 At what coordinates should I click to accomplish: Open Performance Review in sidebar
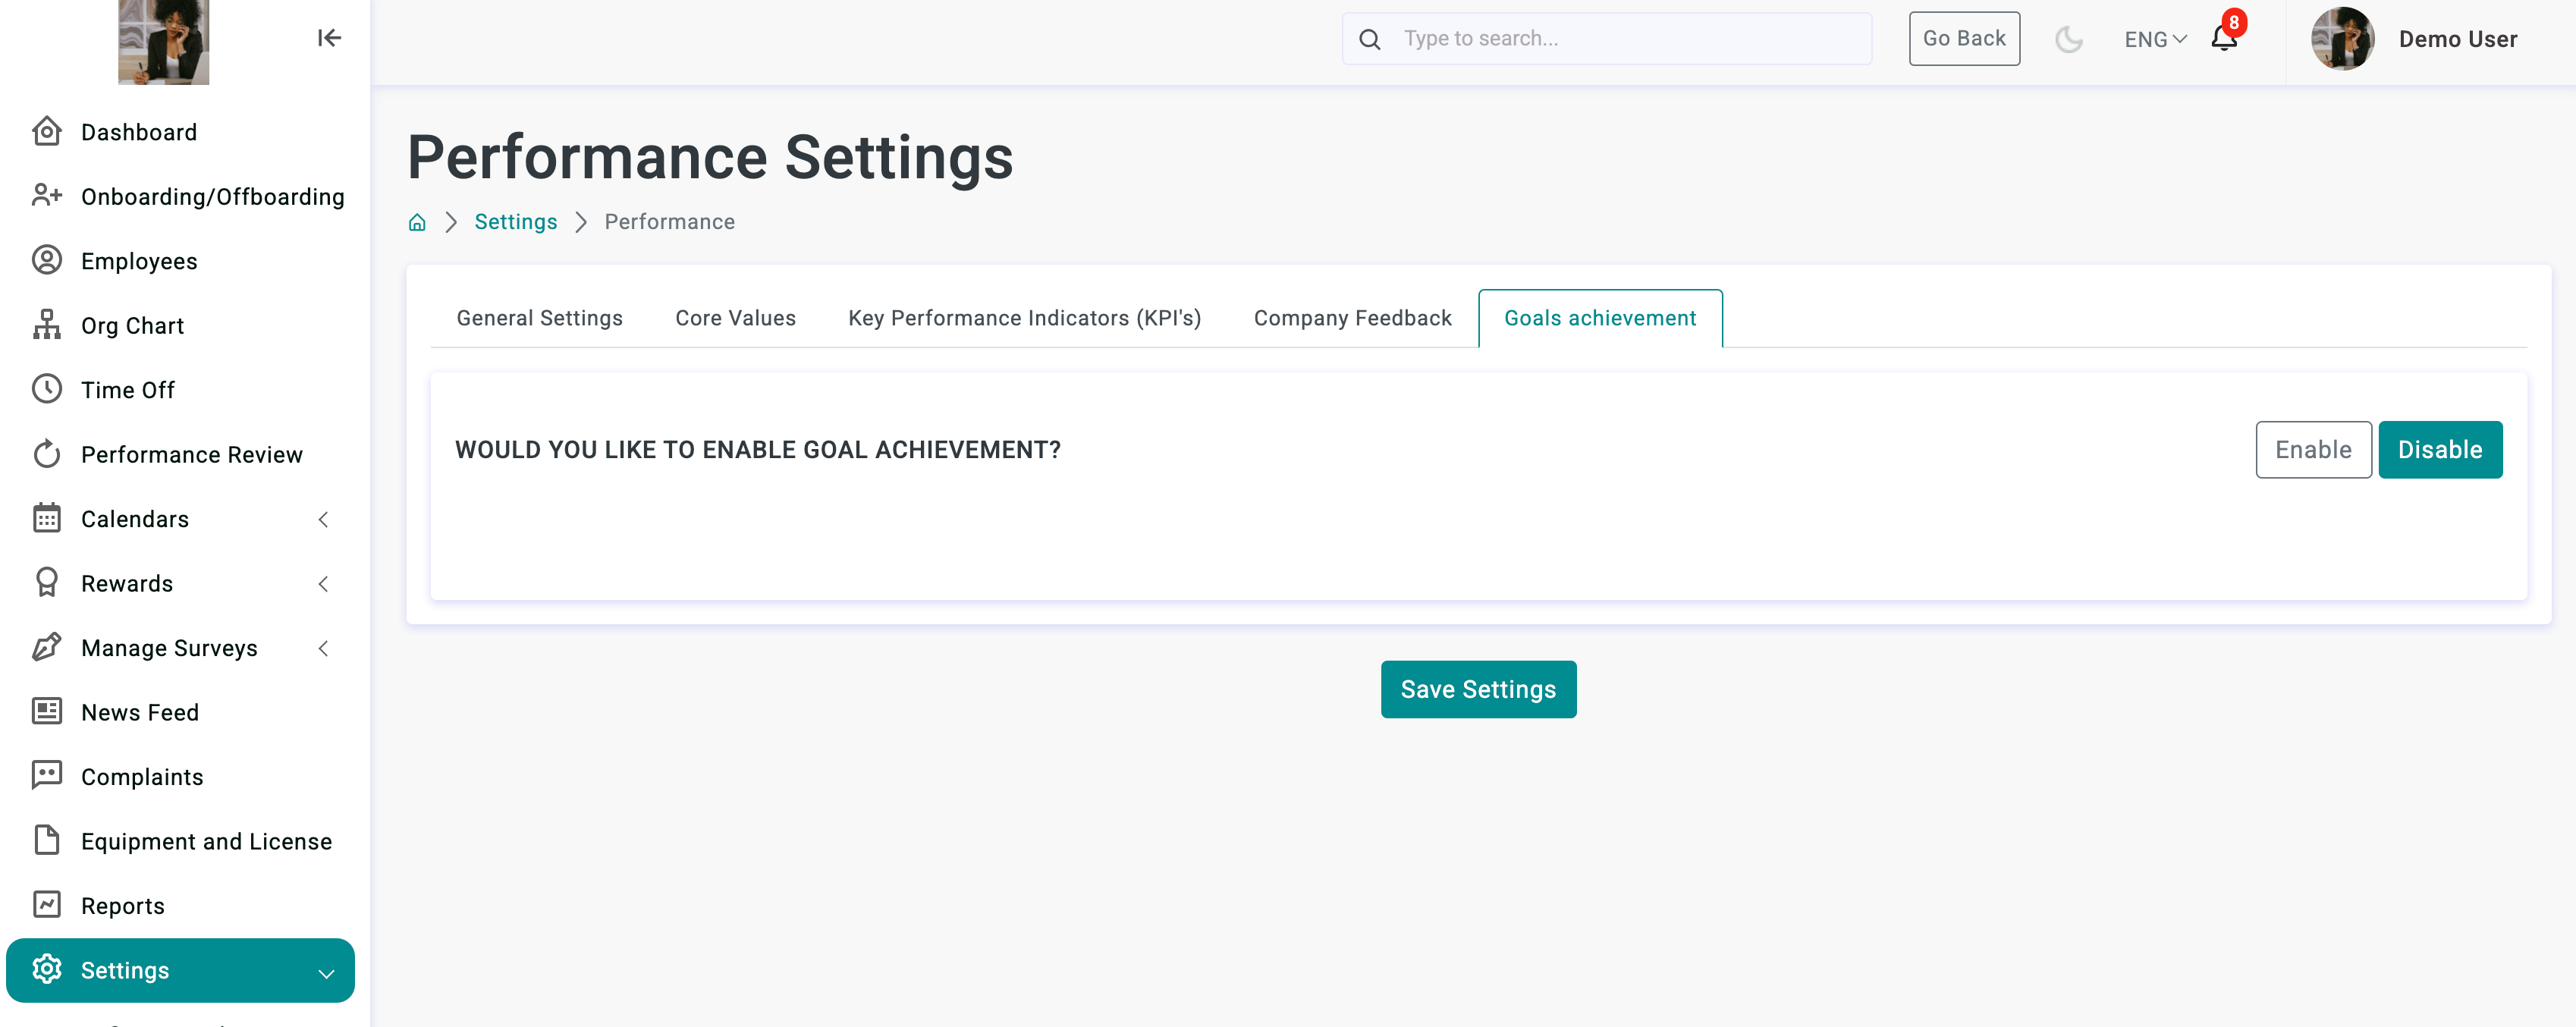pyautogui.click(x=180, y=454)
